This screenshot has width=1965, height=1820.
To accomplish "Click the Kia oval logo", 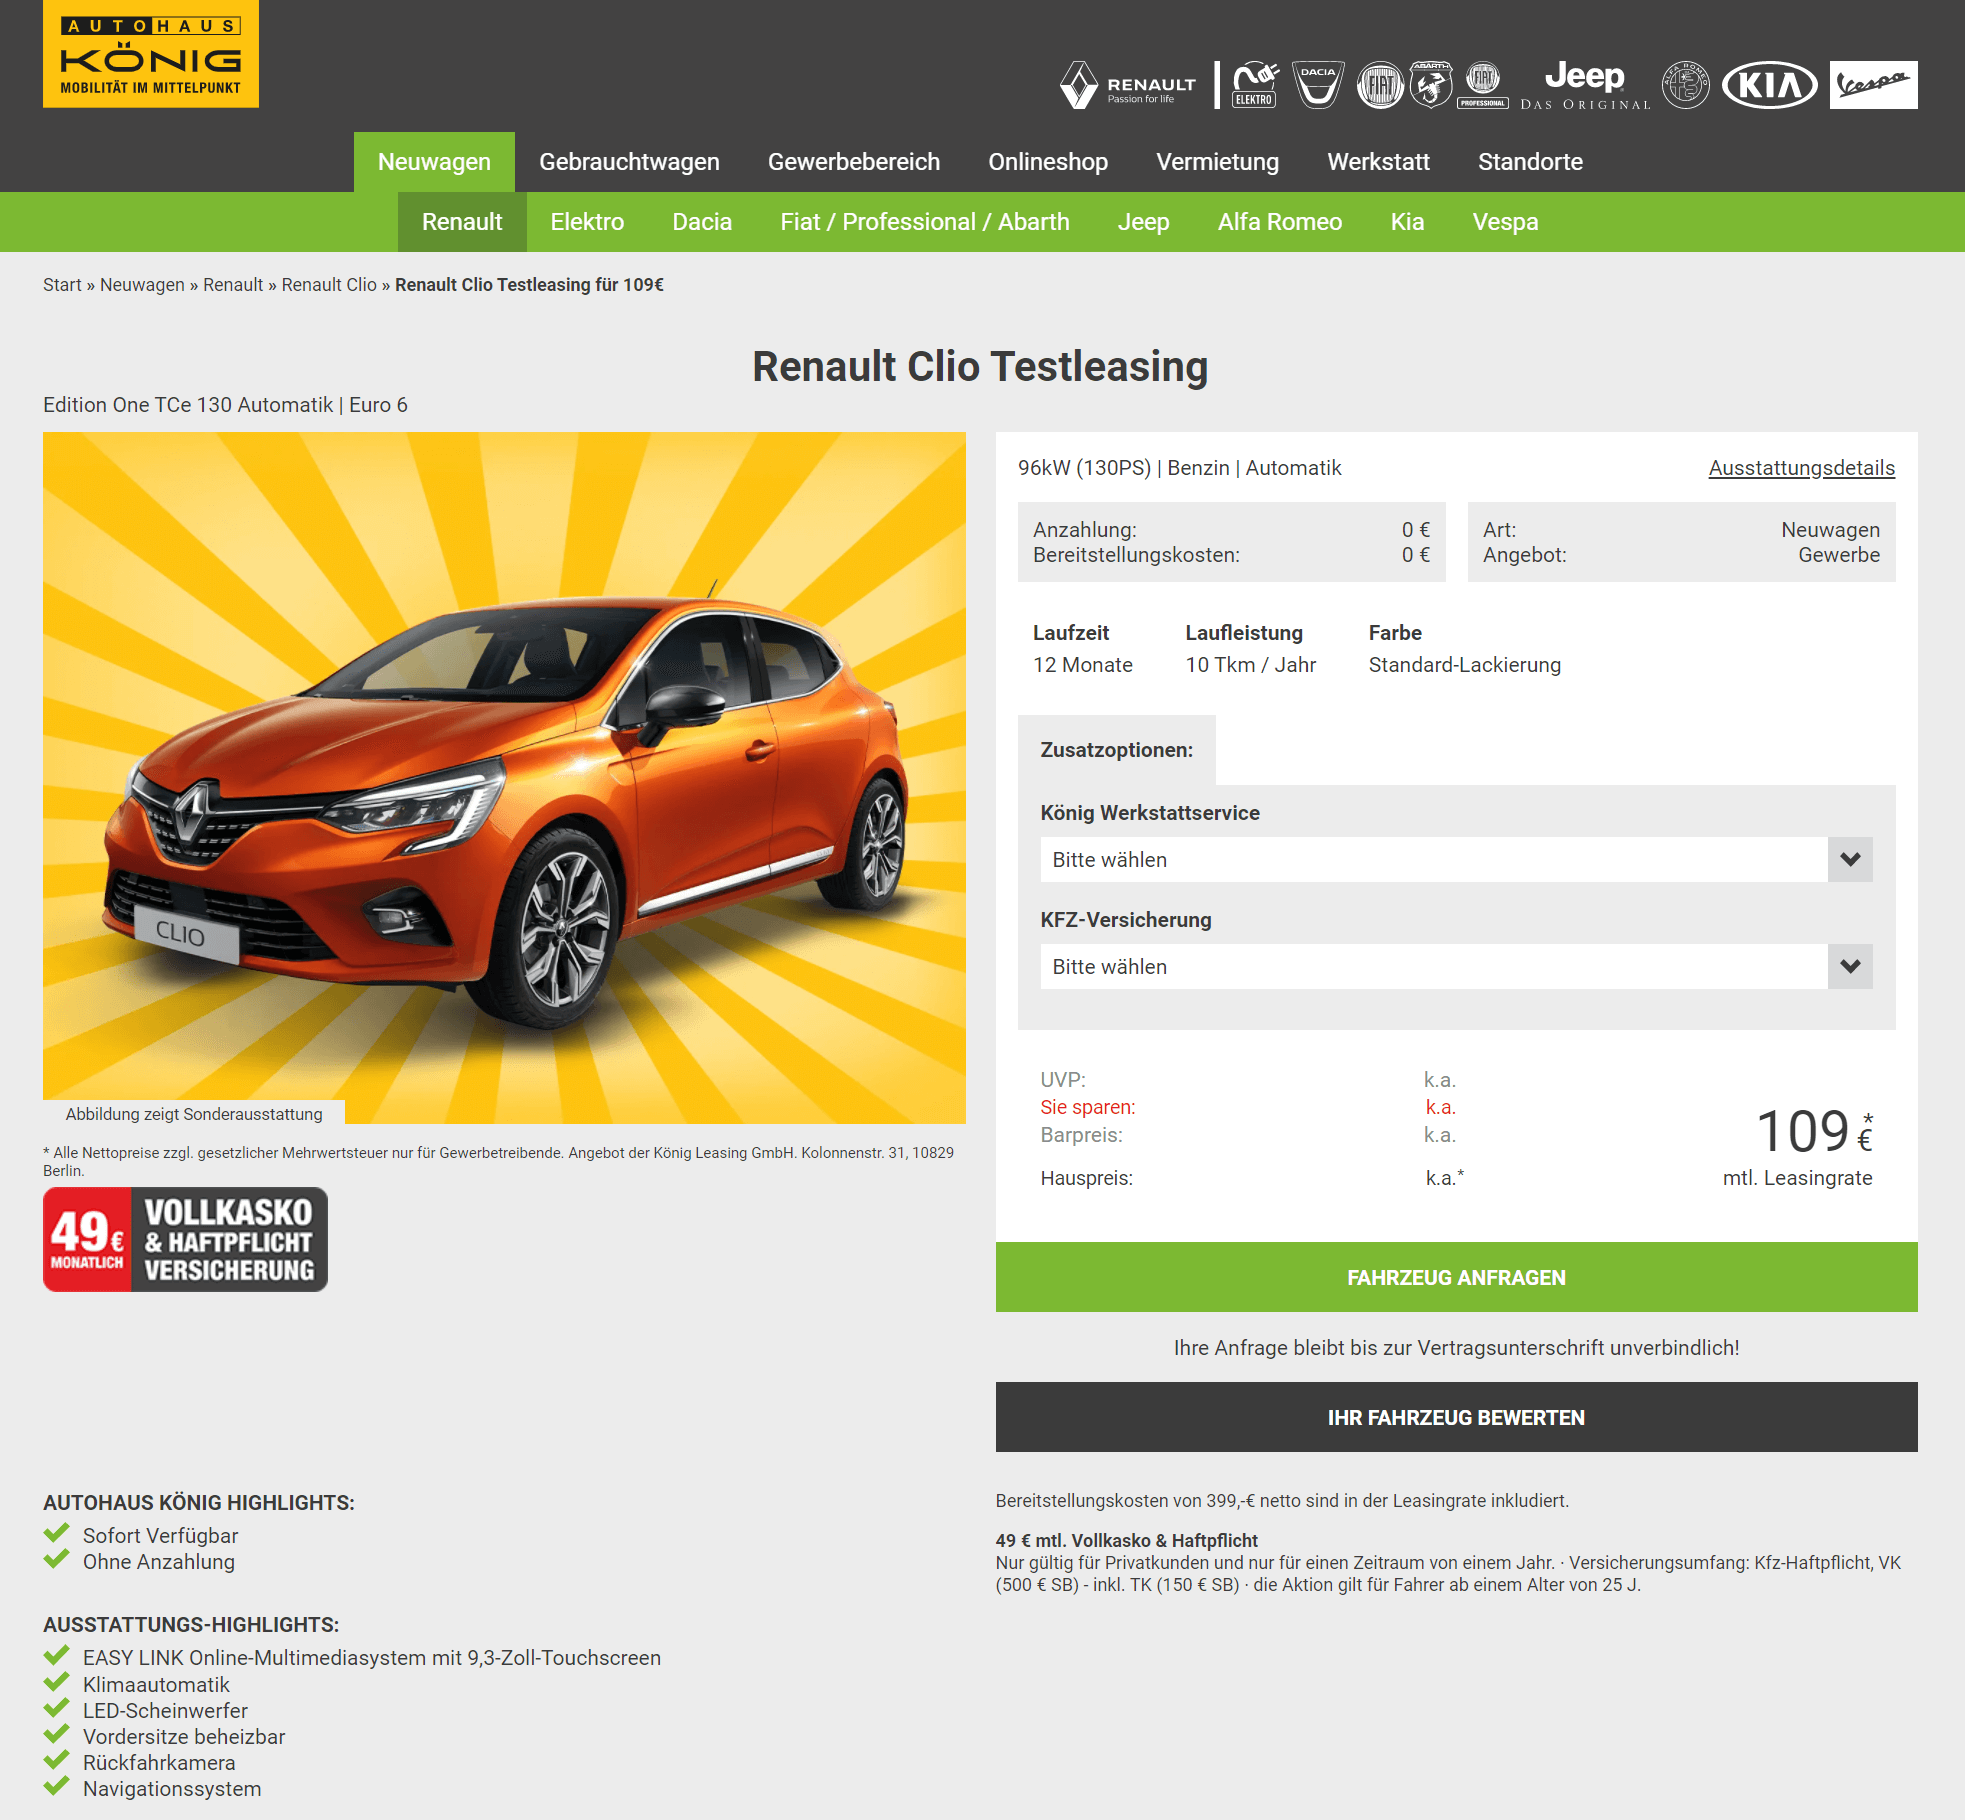I will click(x=1770, y=86).
